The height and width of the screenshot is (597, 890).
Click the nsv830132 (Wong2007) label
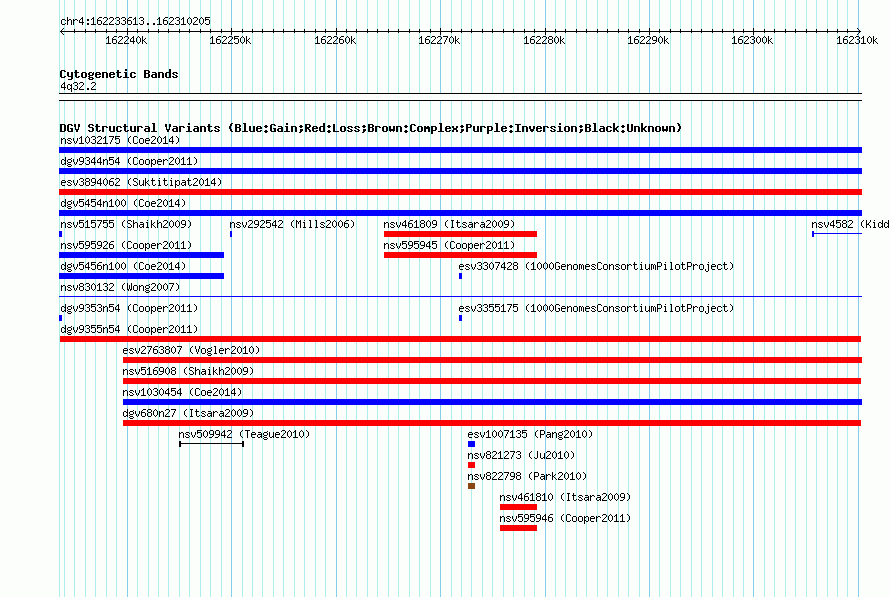(x=120, y=287)
